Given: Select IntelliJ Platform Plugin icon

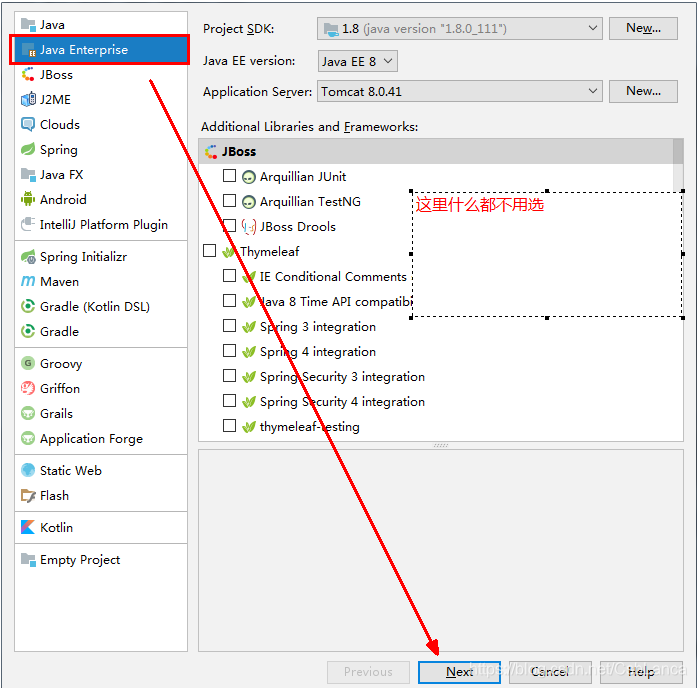Looking at the screenshot, I should tap(28, 224).
